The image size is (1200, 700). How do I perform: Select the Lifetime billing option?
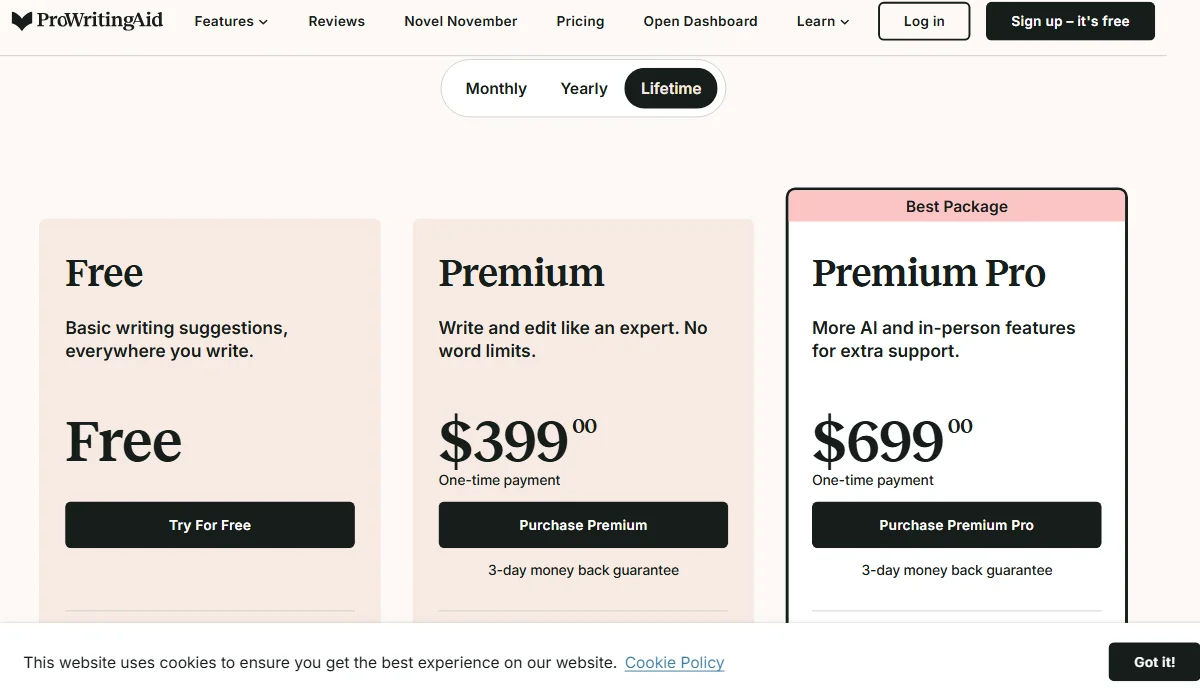tap(670, 88)
